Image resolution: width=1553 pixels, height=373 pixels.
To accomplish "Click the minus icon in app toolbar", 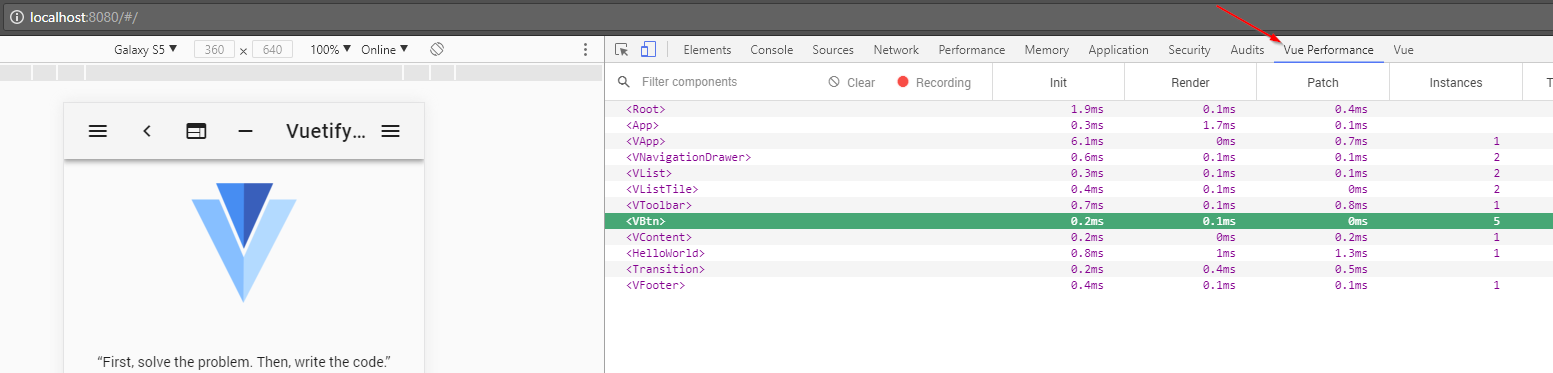I will (245, 130).
